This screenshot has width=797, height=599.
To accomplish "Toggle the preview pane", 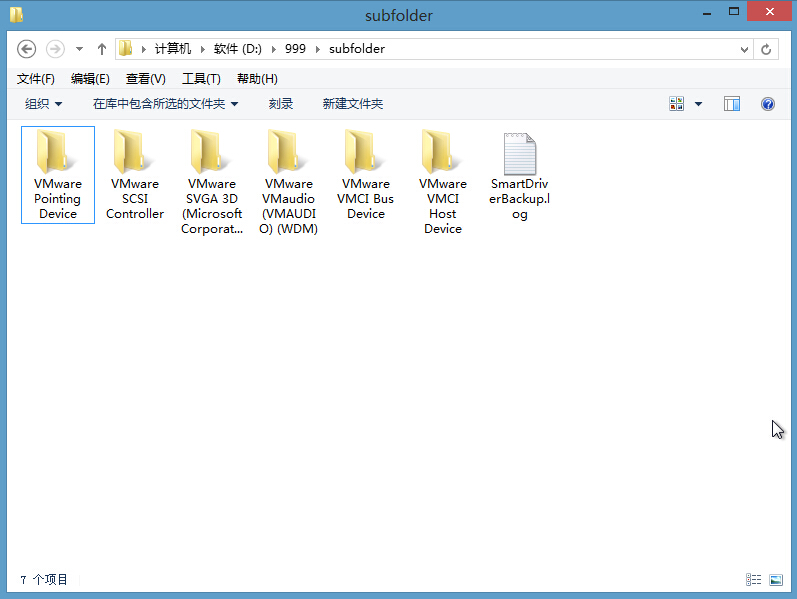I will pyautogui.click(x=731, y=104).
